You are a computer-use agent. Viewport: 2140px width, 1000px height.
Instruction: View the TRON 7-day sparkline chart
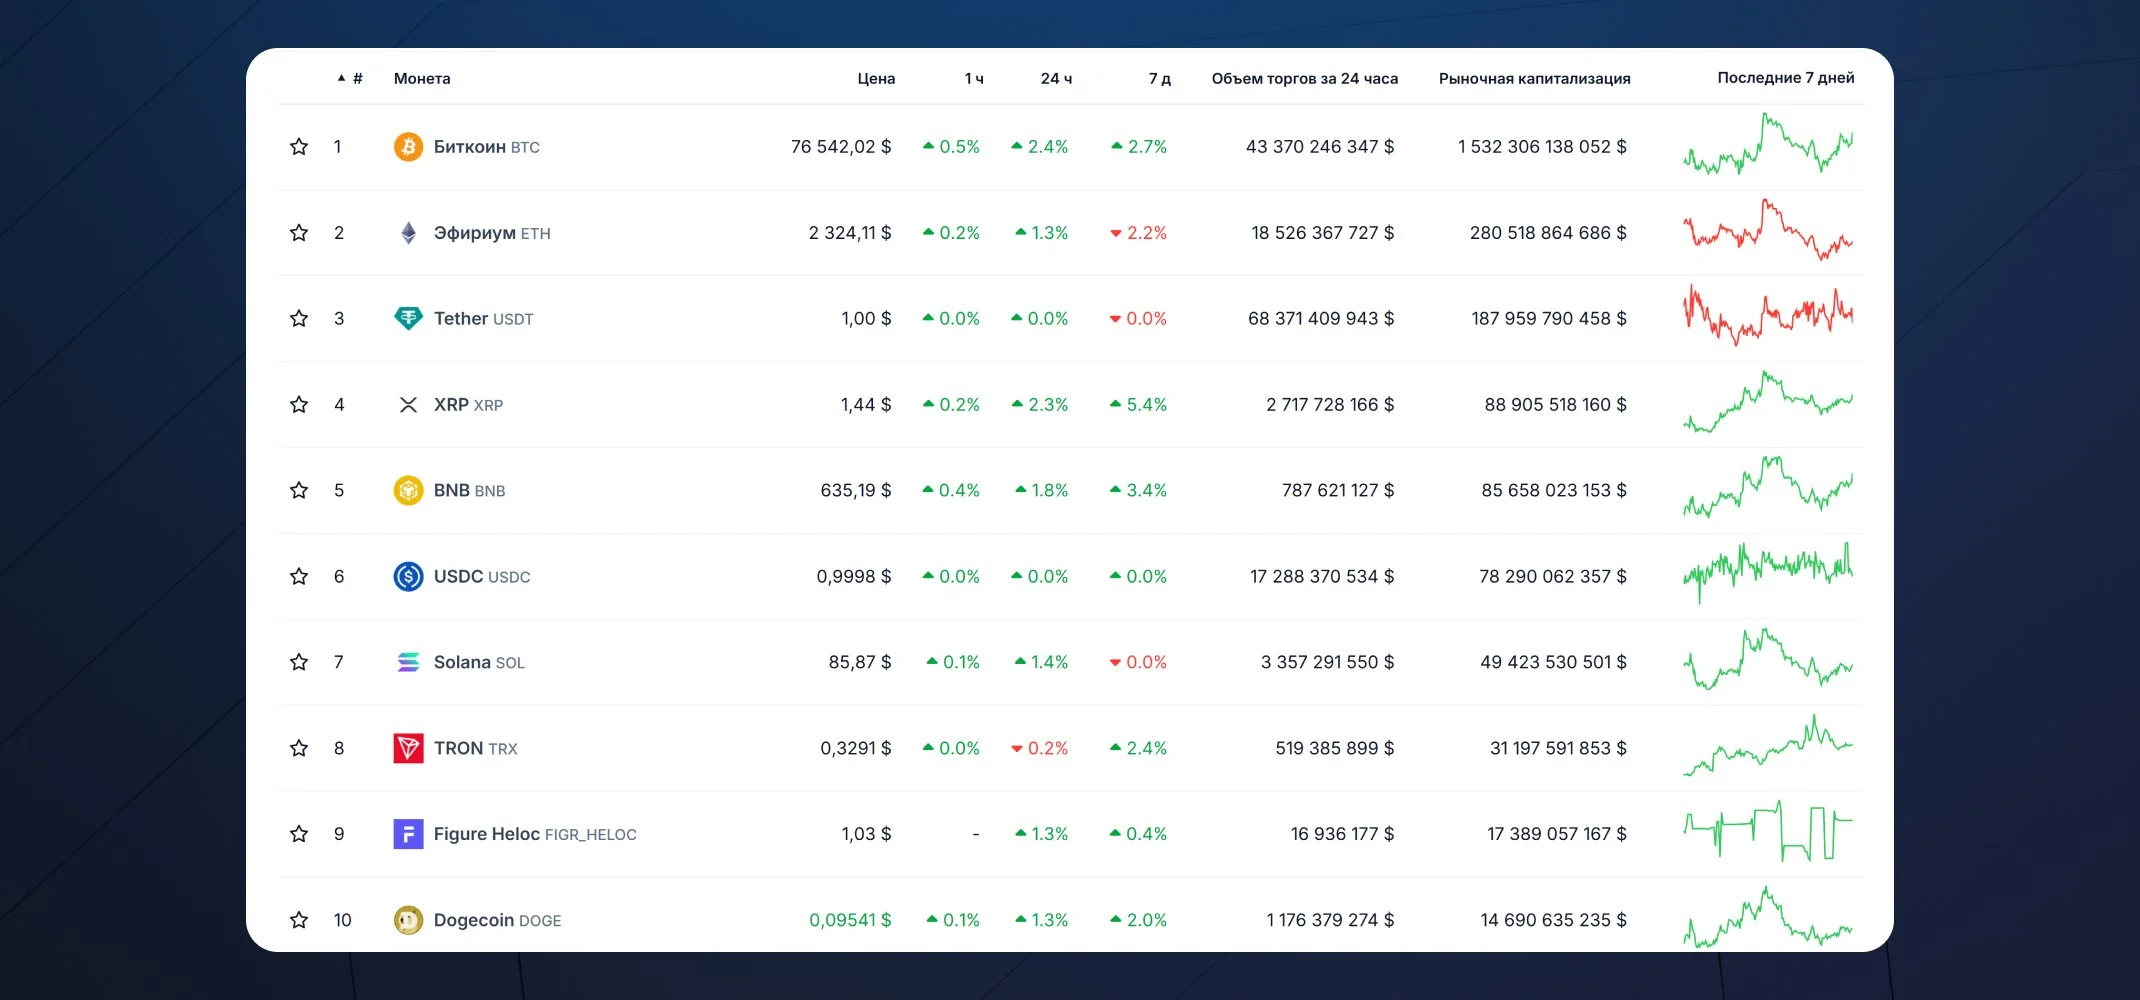click(x=1768, y=745)
